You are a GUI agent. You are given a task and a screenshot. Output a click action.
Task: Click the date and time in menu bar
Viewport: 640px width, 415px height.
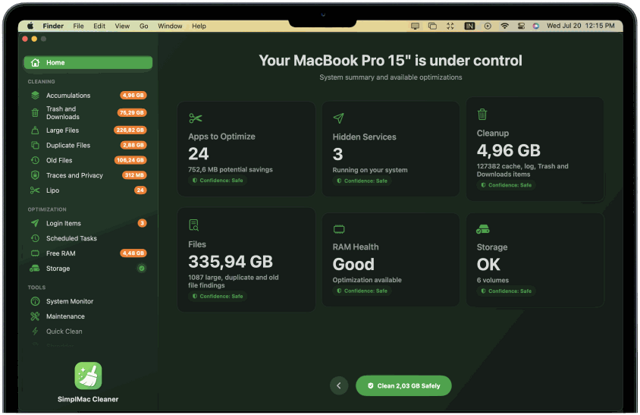coord(580,26)
